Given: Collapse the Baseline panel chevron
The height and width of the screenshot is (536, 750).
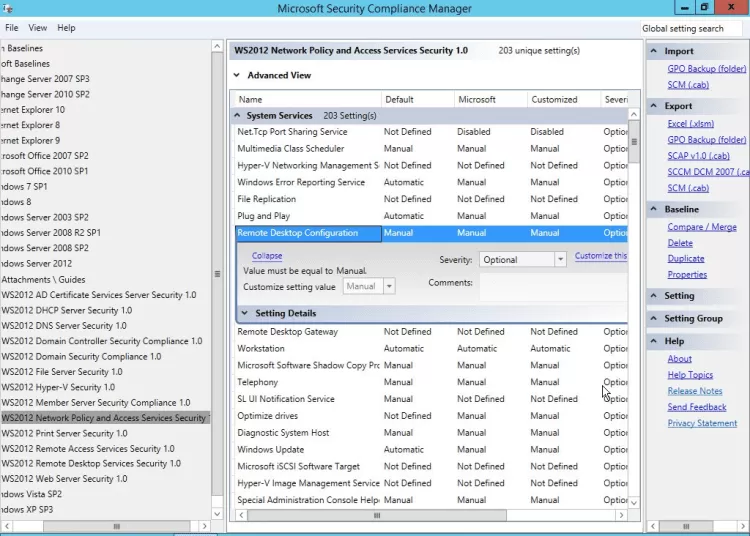Looking at the screenshot, I should pyautogui.click(x=653, y=210).
